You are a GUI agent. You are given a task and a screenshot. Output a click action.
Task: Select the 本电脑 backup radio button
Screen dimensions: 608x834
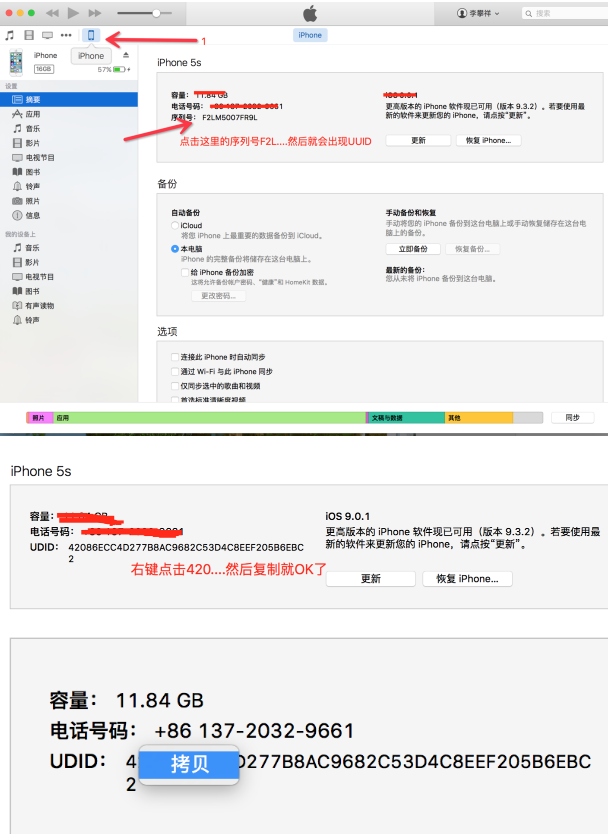coord(174,249)
